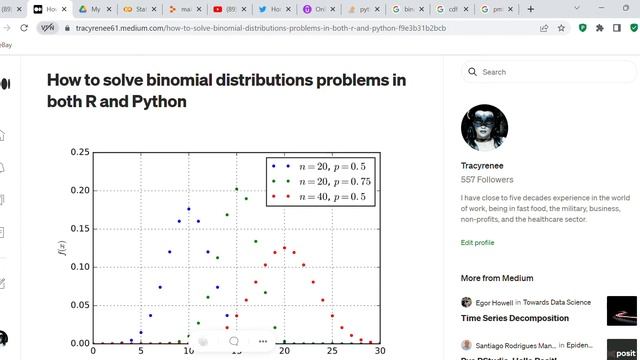Bookmark this page with the star icon
The image size is (640, 360).
click(x=561, y=28)
